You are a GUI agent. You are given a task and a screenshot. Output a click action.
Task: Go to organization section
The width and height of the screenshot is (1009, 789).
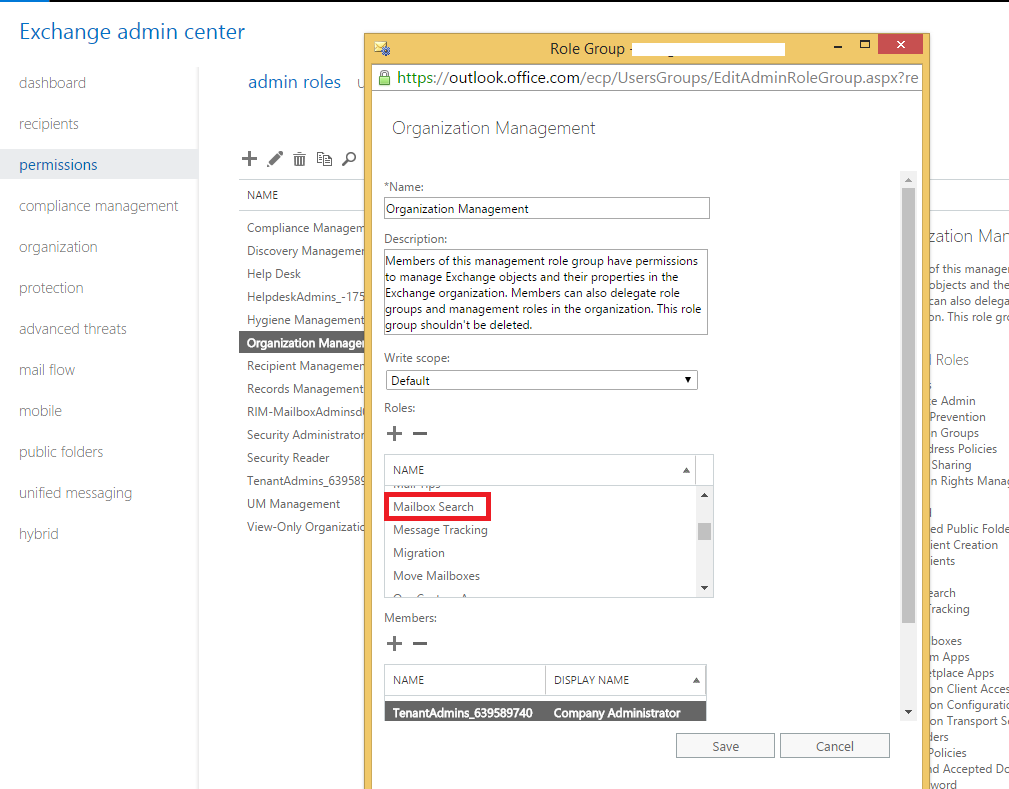coord(58,247)
